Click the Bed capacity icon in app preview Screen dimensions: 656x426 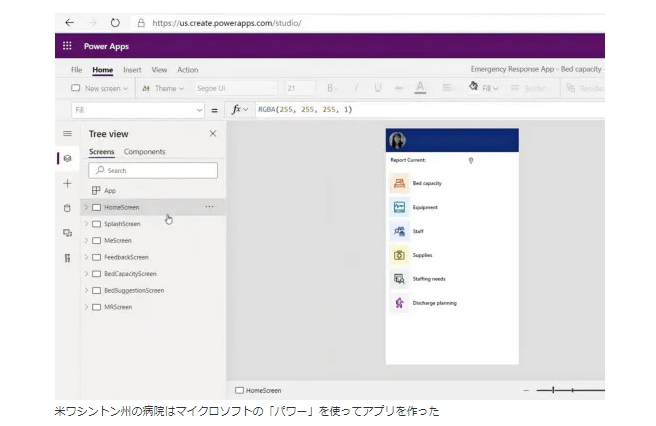[399, 183]
